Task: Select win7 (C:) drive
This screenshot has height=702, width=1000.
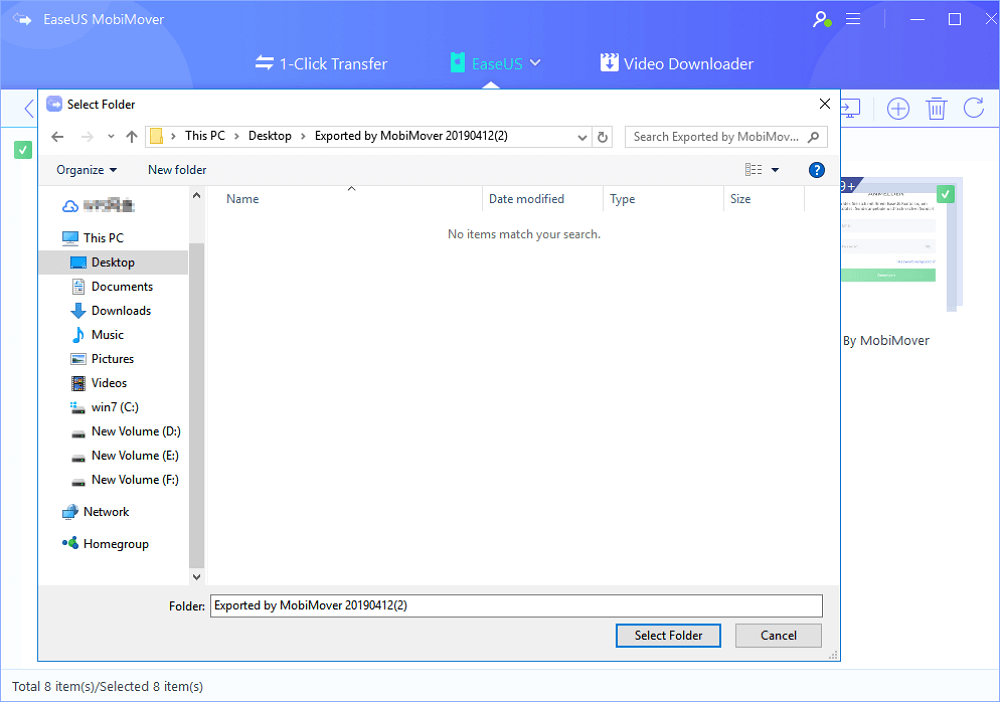Action: click(104, 407)
